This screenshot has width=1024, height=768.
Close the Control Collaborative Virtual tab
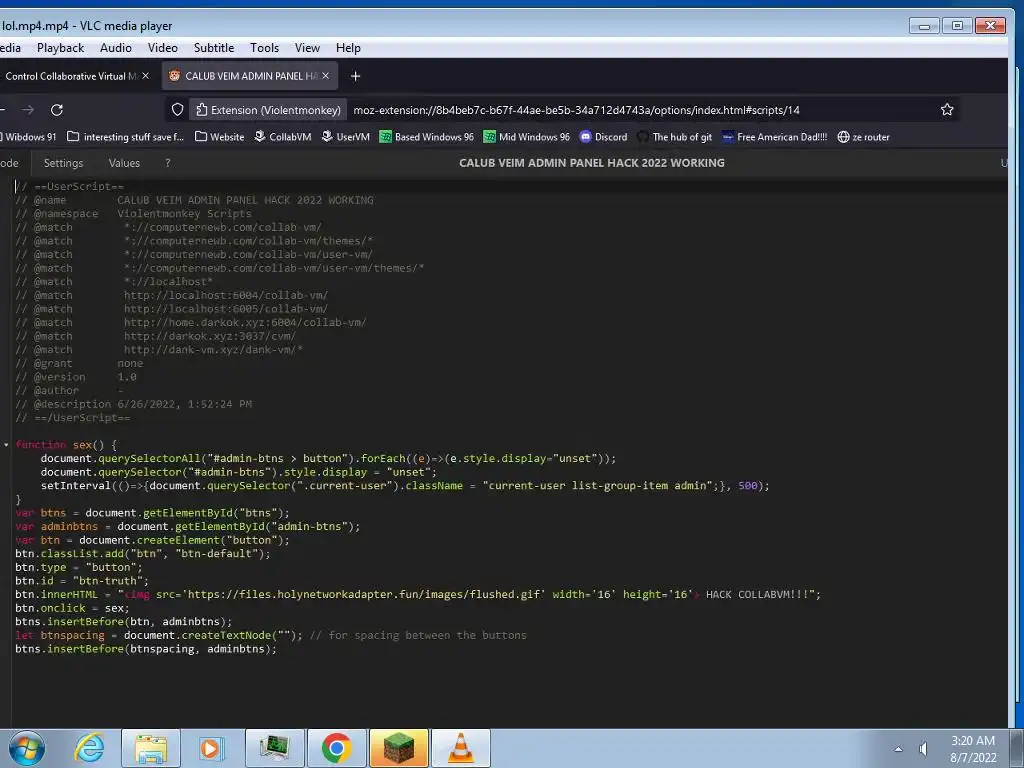(146, 76)
